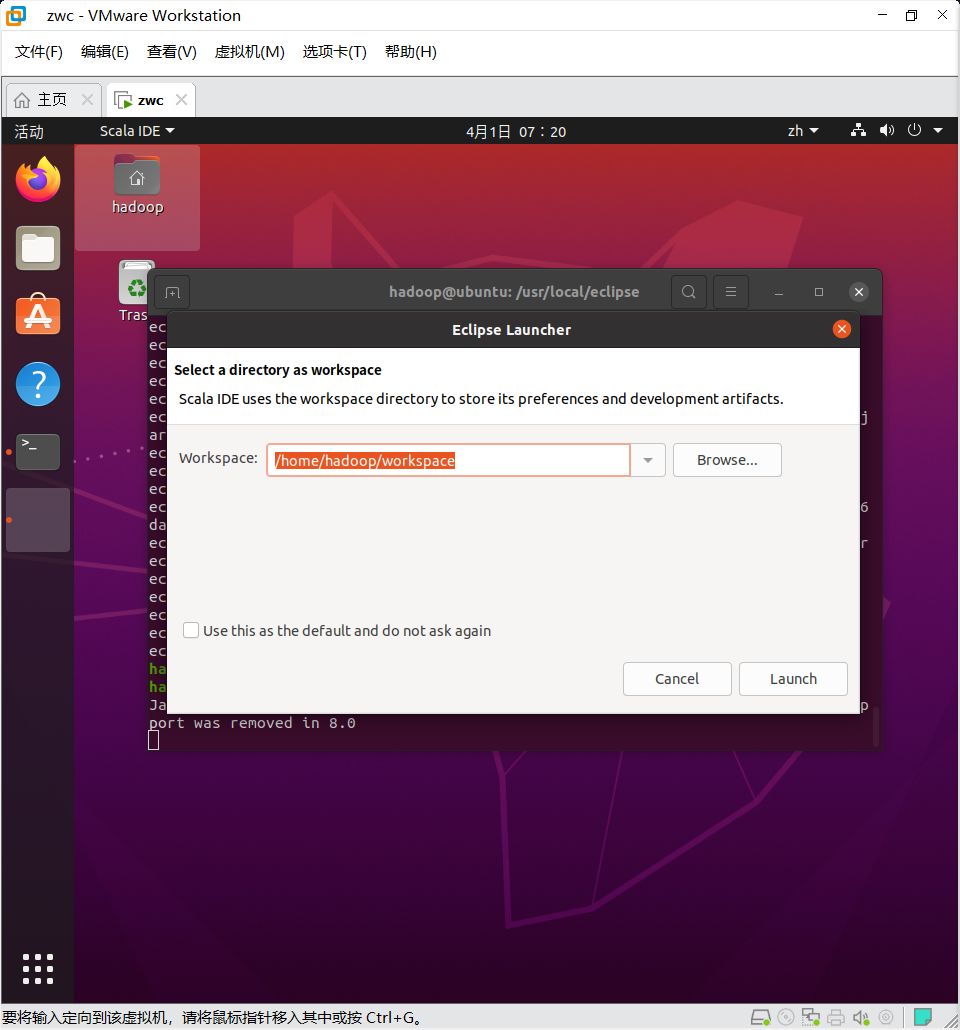Image resolution: width=960 pixels, height=1030 pixels.
Task: Open Firefox from the Ubuntu dock
Action: tap(38, 179)
